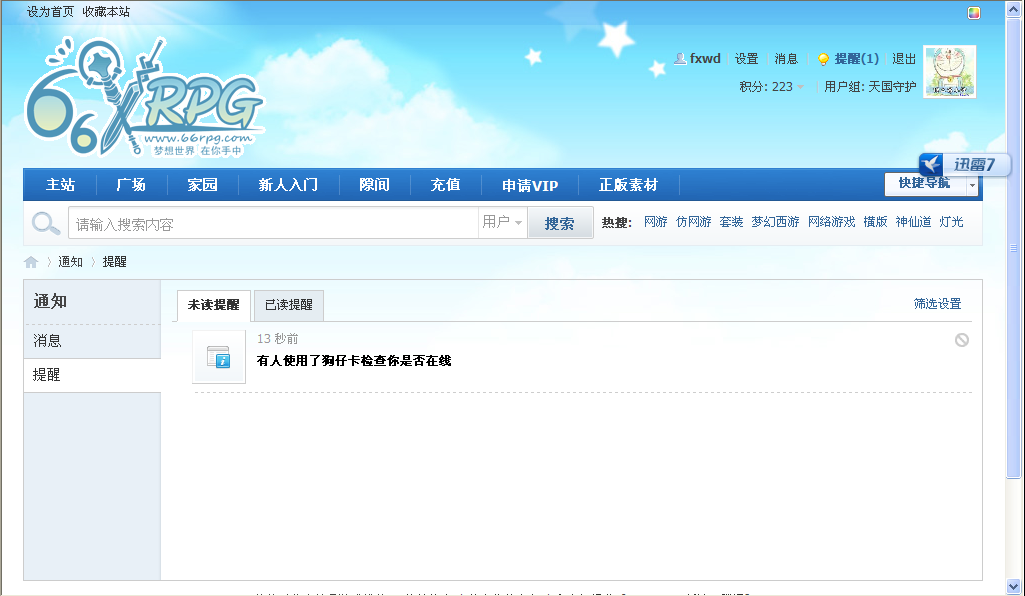Click the lightbulb reminder icon
The height and width of the screenshot is (596, 1025).
click(823, 59)
